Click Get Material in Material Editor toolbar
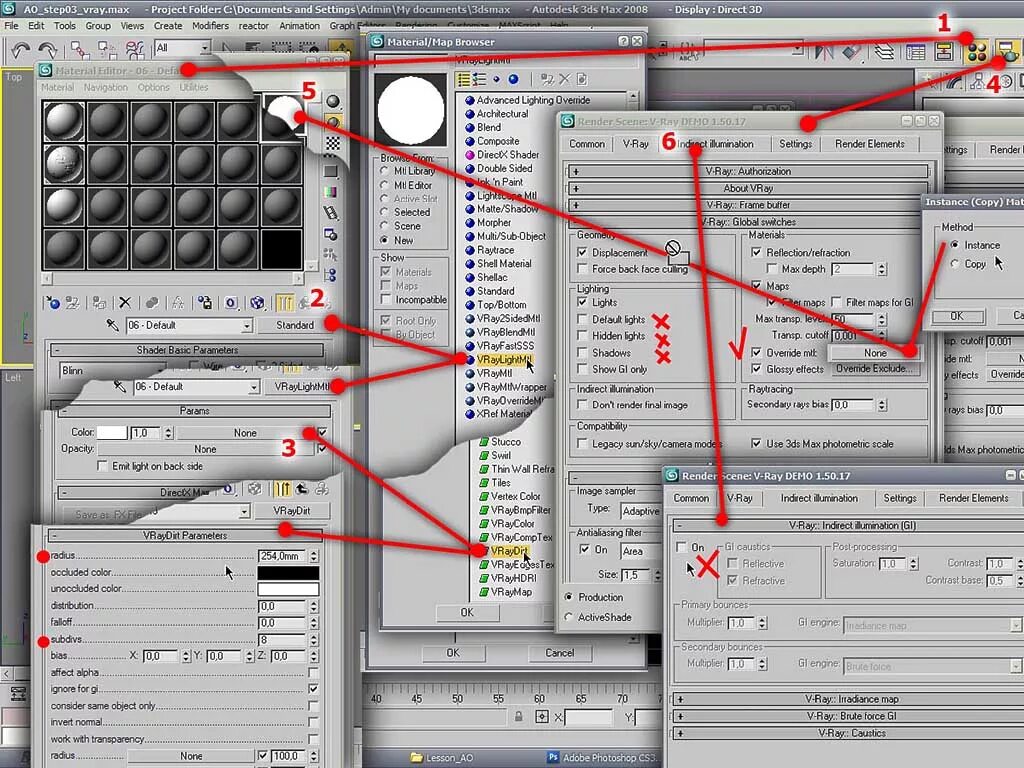The width and height of the screenshot is (1024, 768). (x=52, y=303)
